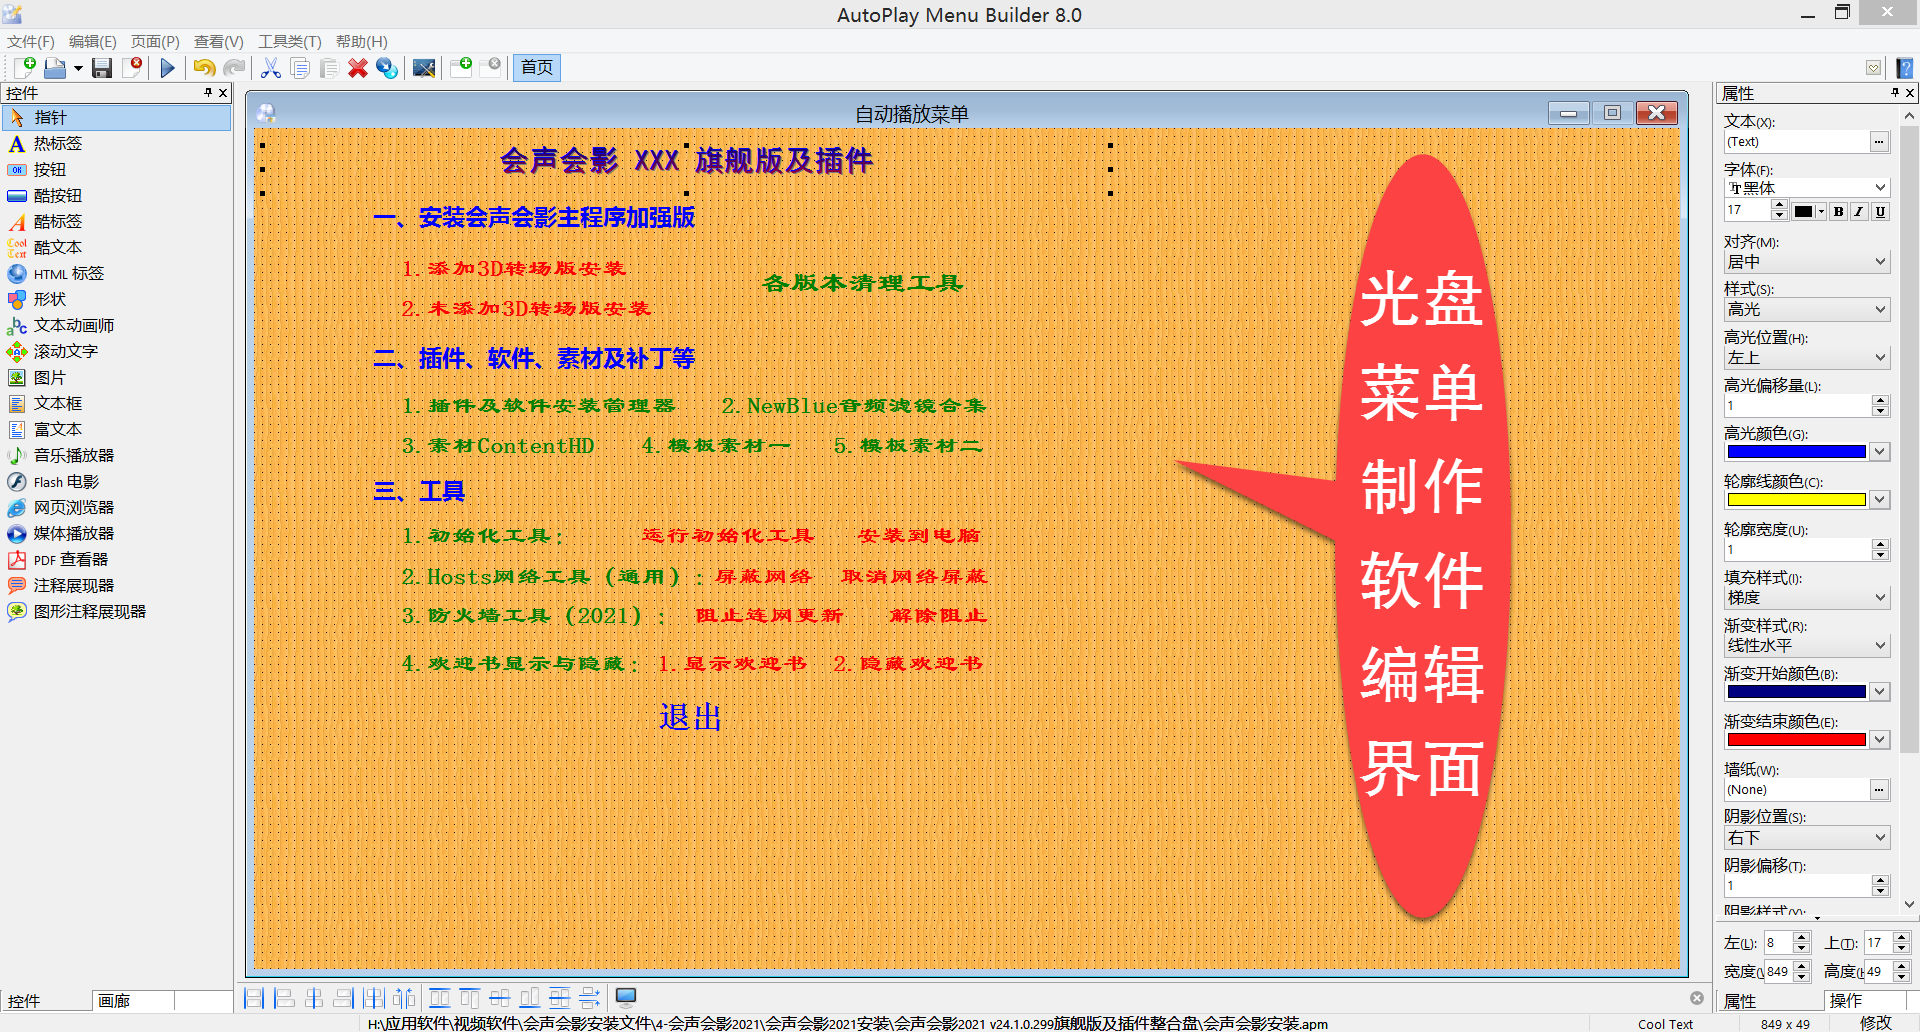Viewport: 1920px width, 1032px height.
Task: Select 各版本清理工具 label on canvas
Action: pos(862,283)
